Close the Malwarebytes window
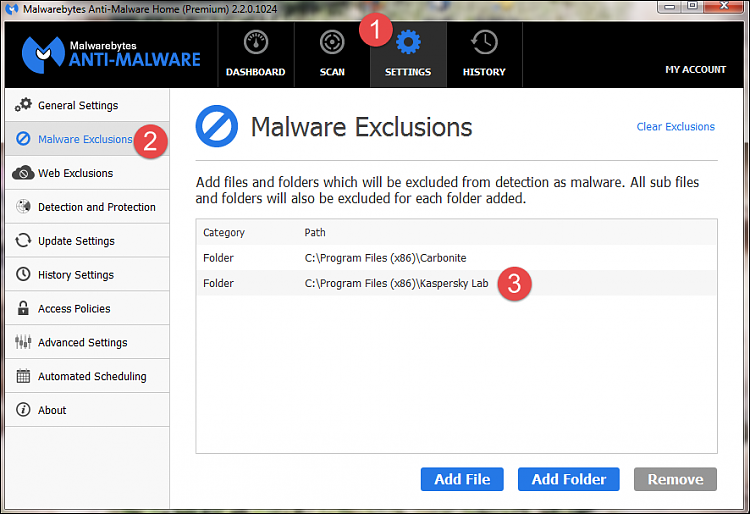This screenshot has width=750, height=514. [724, 7]
